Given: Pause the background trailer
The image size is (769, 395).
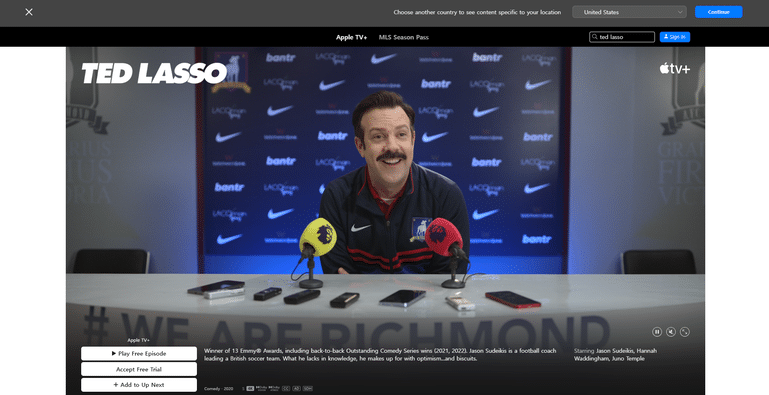Looking at the screenshot, I should click(x=657, y=332).
